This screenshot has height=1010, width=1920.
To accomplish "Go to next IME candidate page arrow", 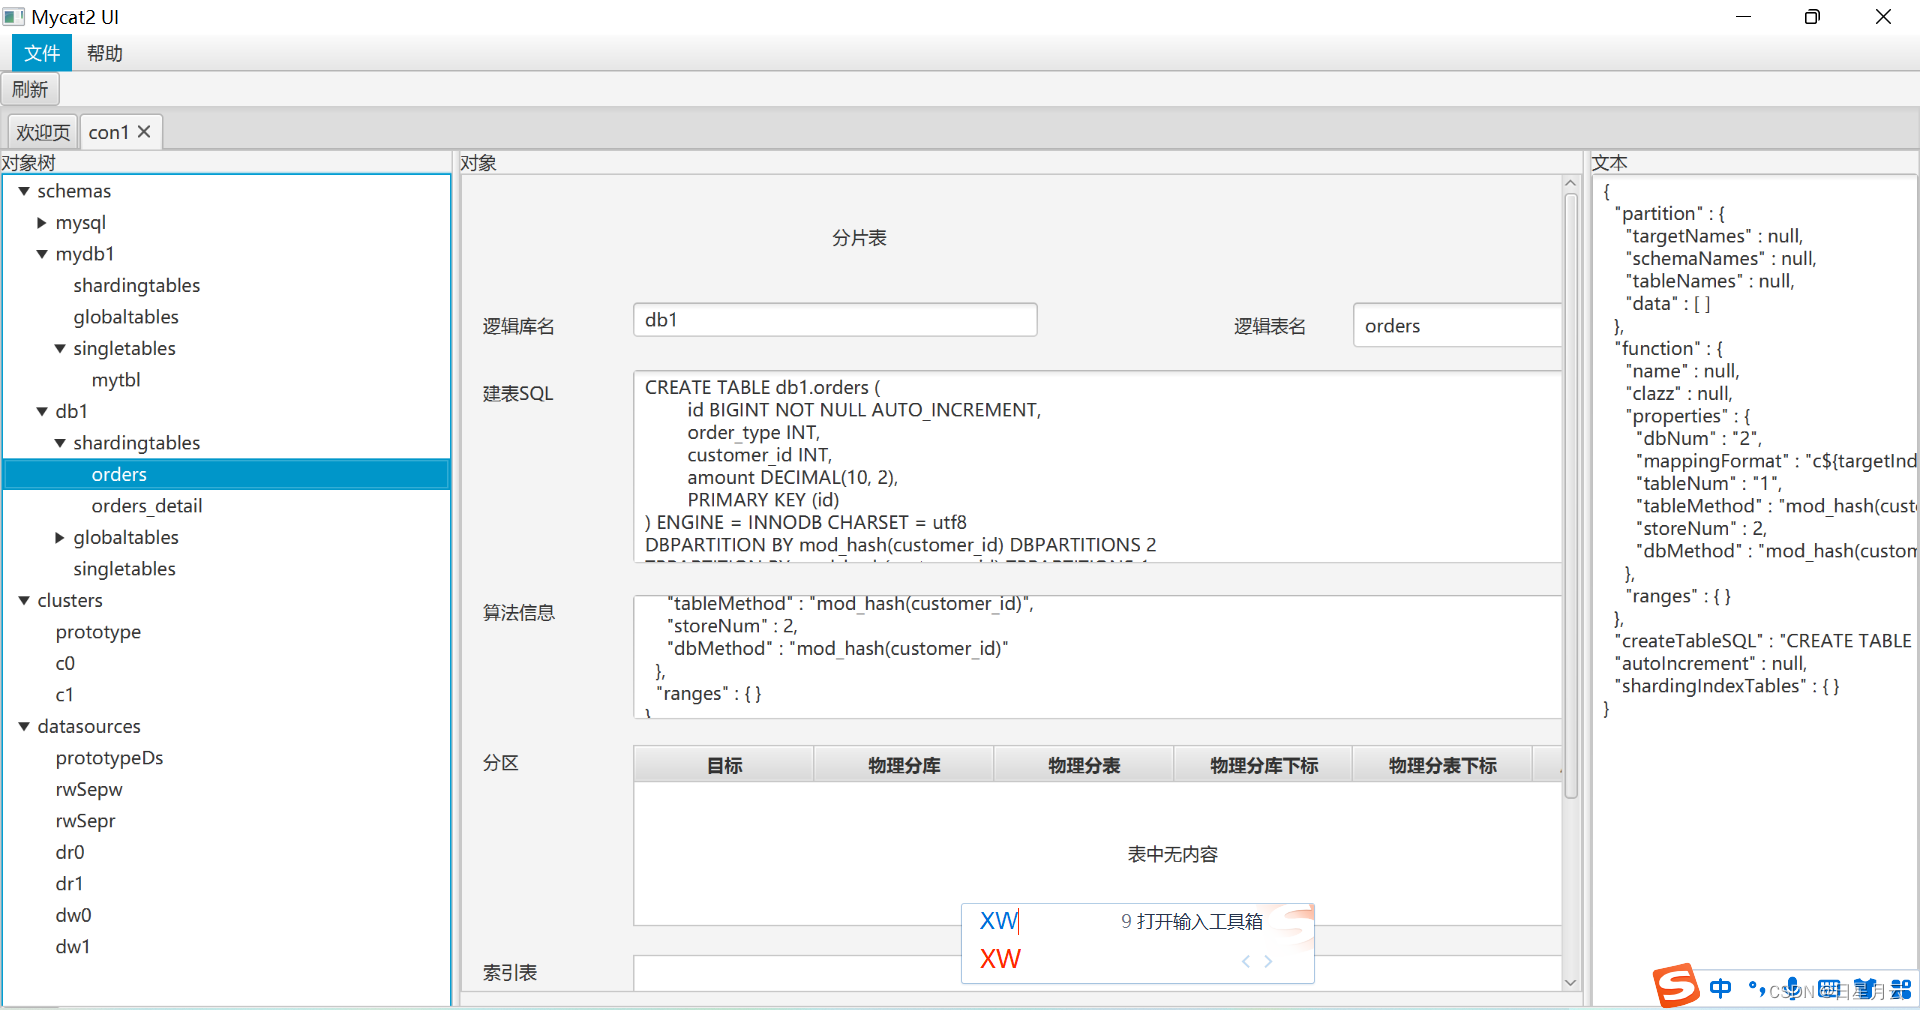I will point(1268,961).
